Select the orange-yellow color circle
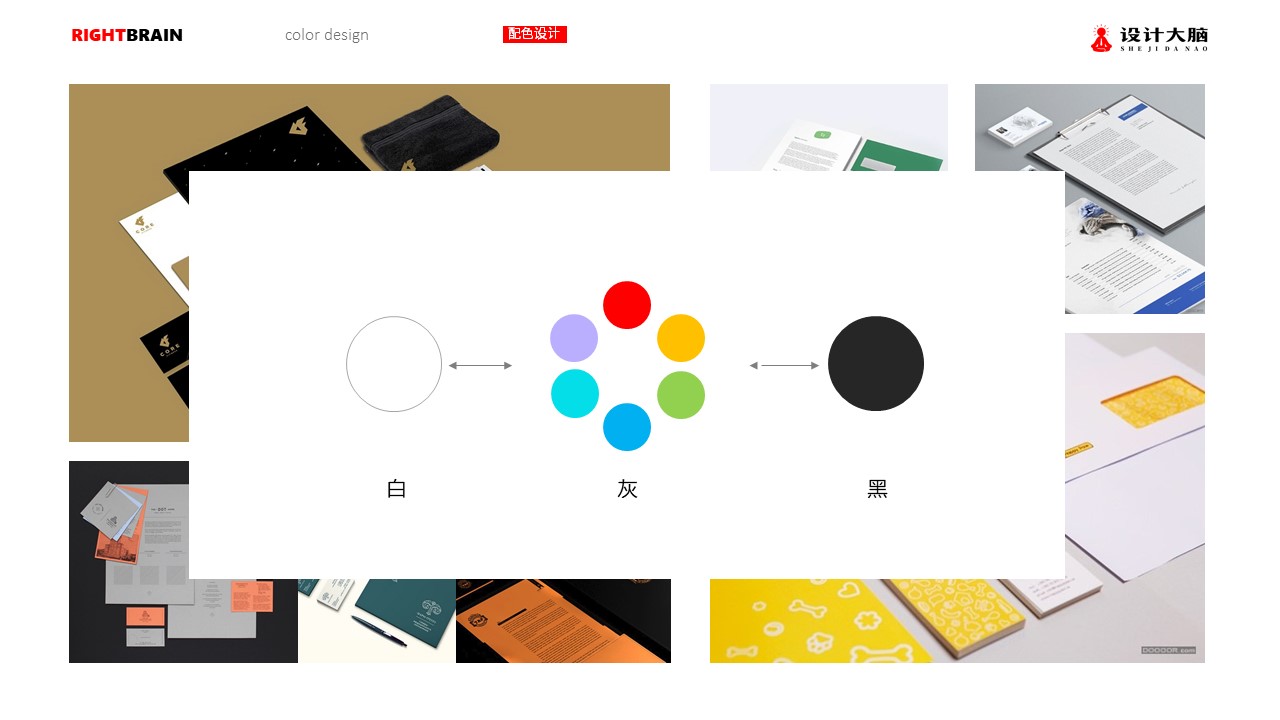Viewport: 1280px width, 720px height. point(681,338)
